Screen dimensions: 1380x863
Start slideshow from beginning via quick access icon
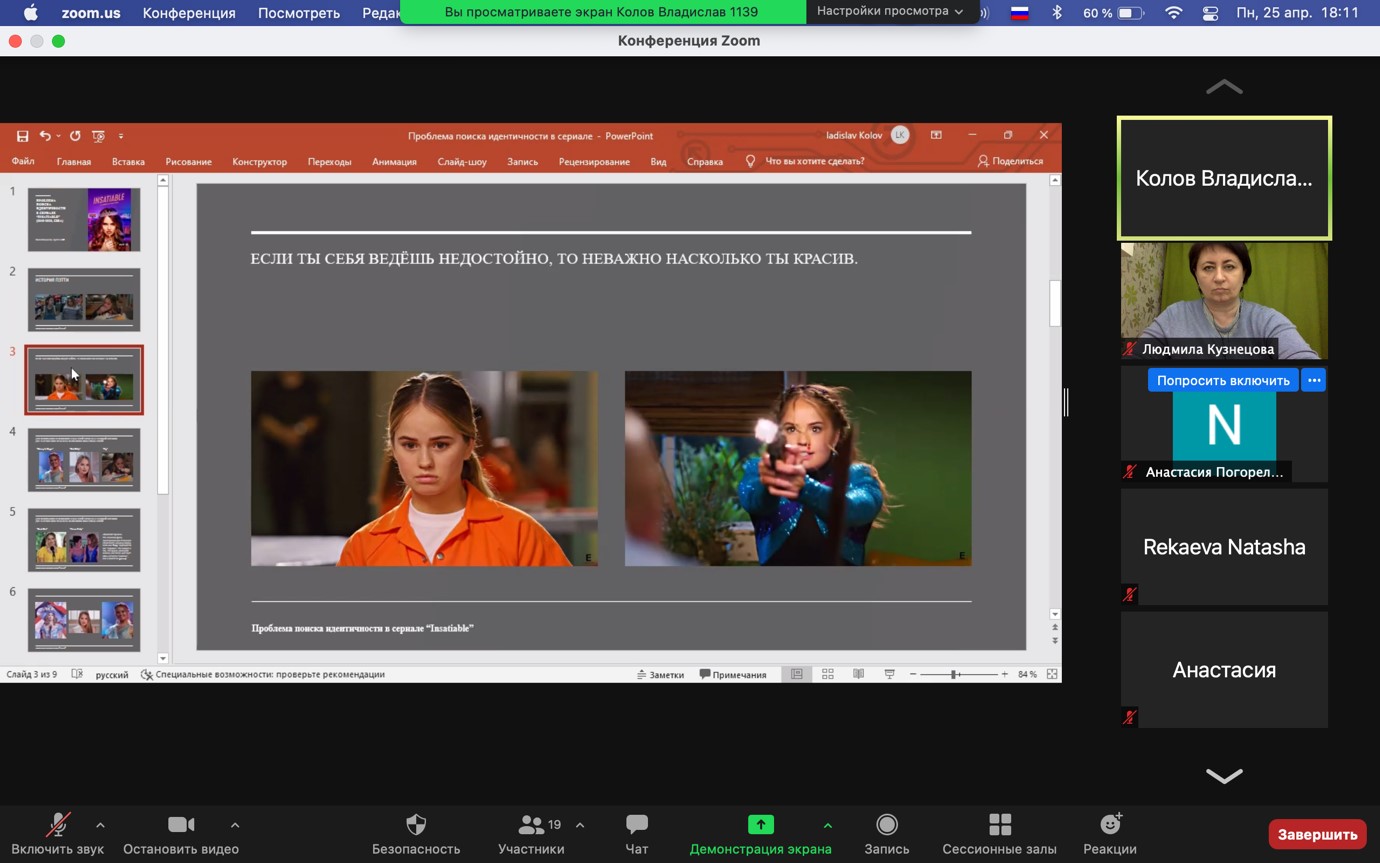(x=98, y=136)
